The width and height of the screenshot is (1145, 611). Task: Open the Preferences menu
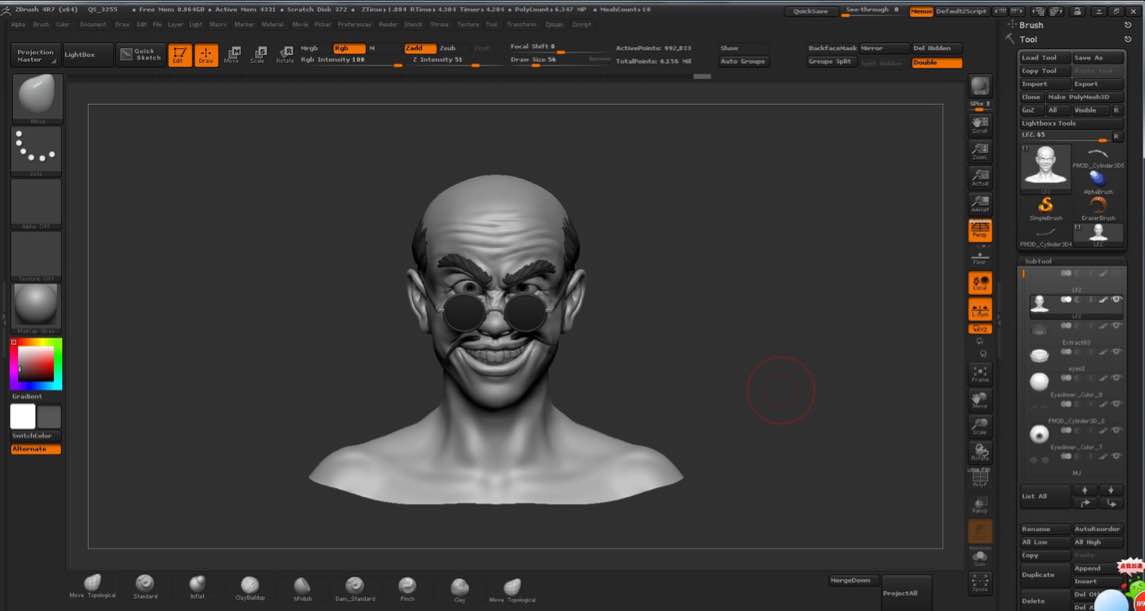(354, 24)
